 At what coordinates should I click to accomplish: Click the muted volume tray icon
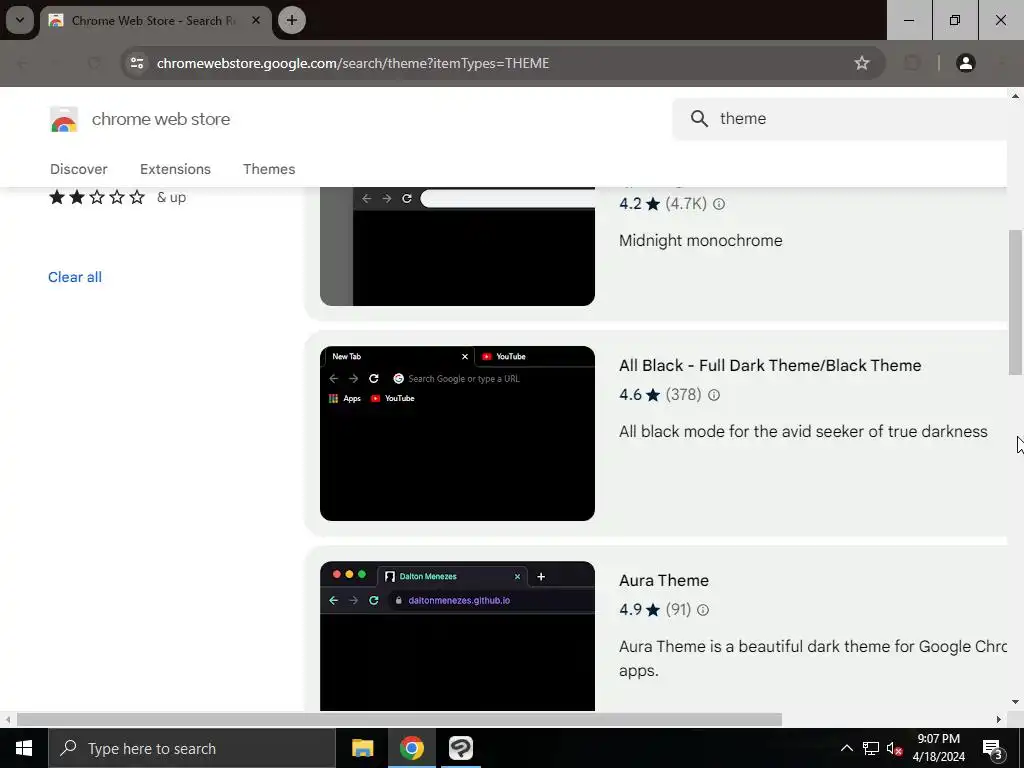[895, 748]
